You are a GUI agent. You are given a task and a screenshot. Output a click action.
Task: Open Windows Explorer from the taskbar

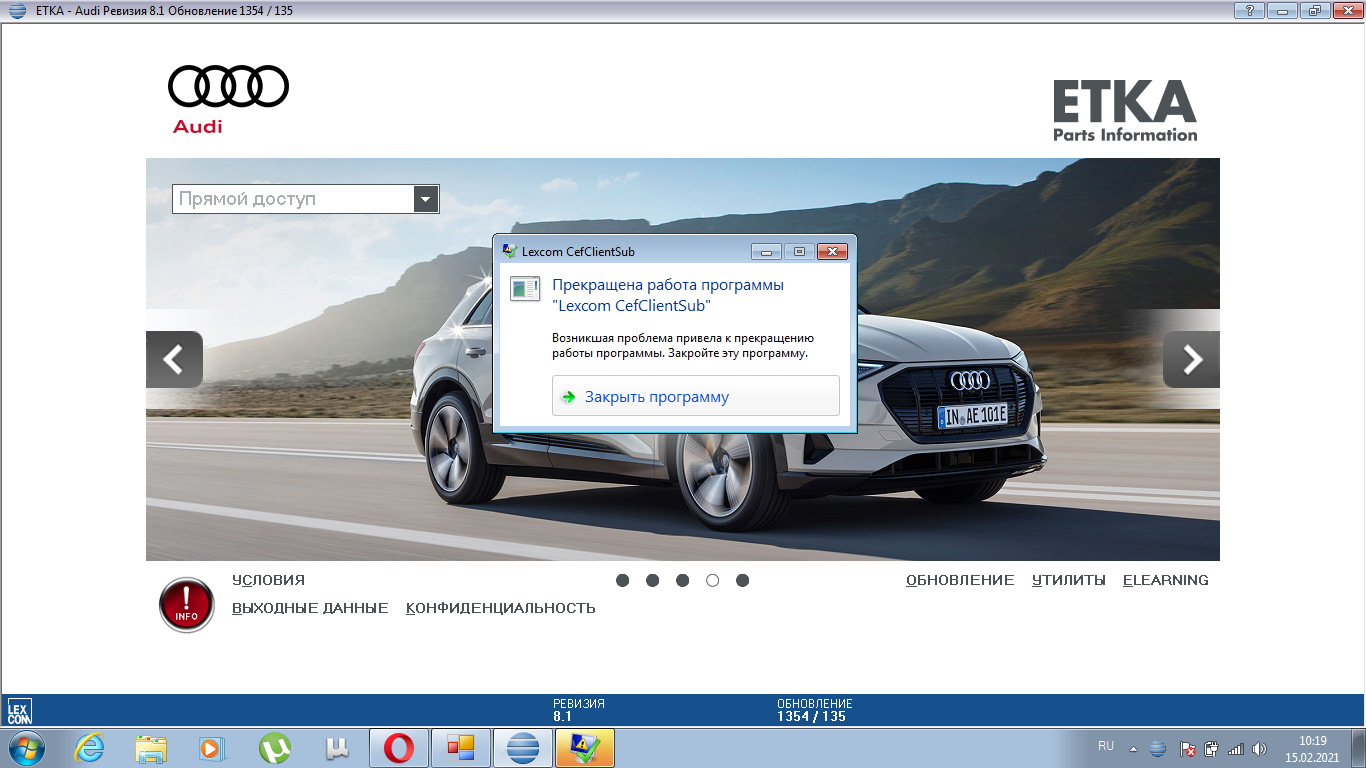tap(152, 748)
